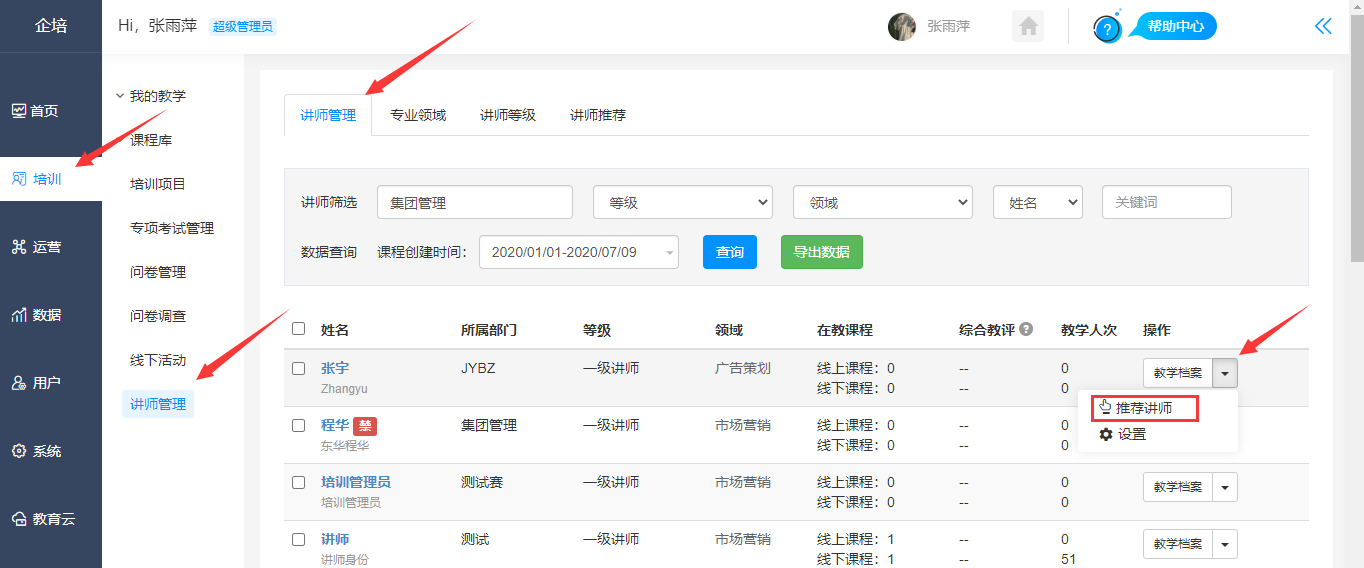
Task: Toggle action dropdown arrow for 张宇
Action: 1226,373
